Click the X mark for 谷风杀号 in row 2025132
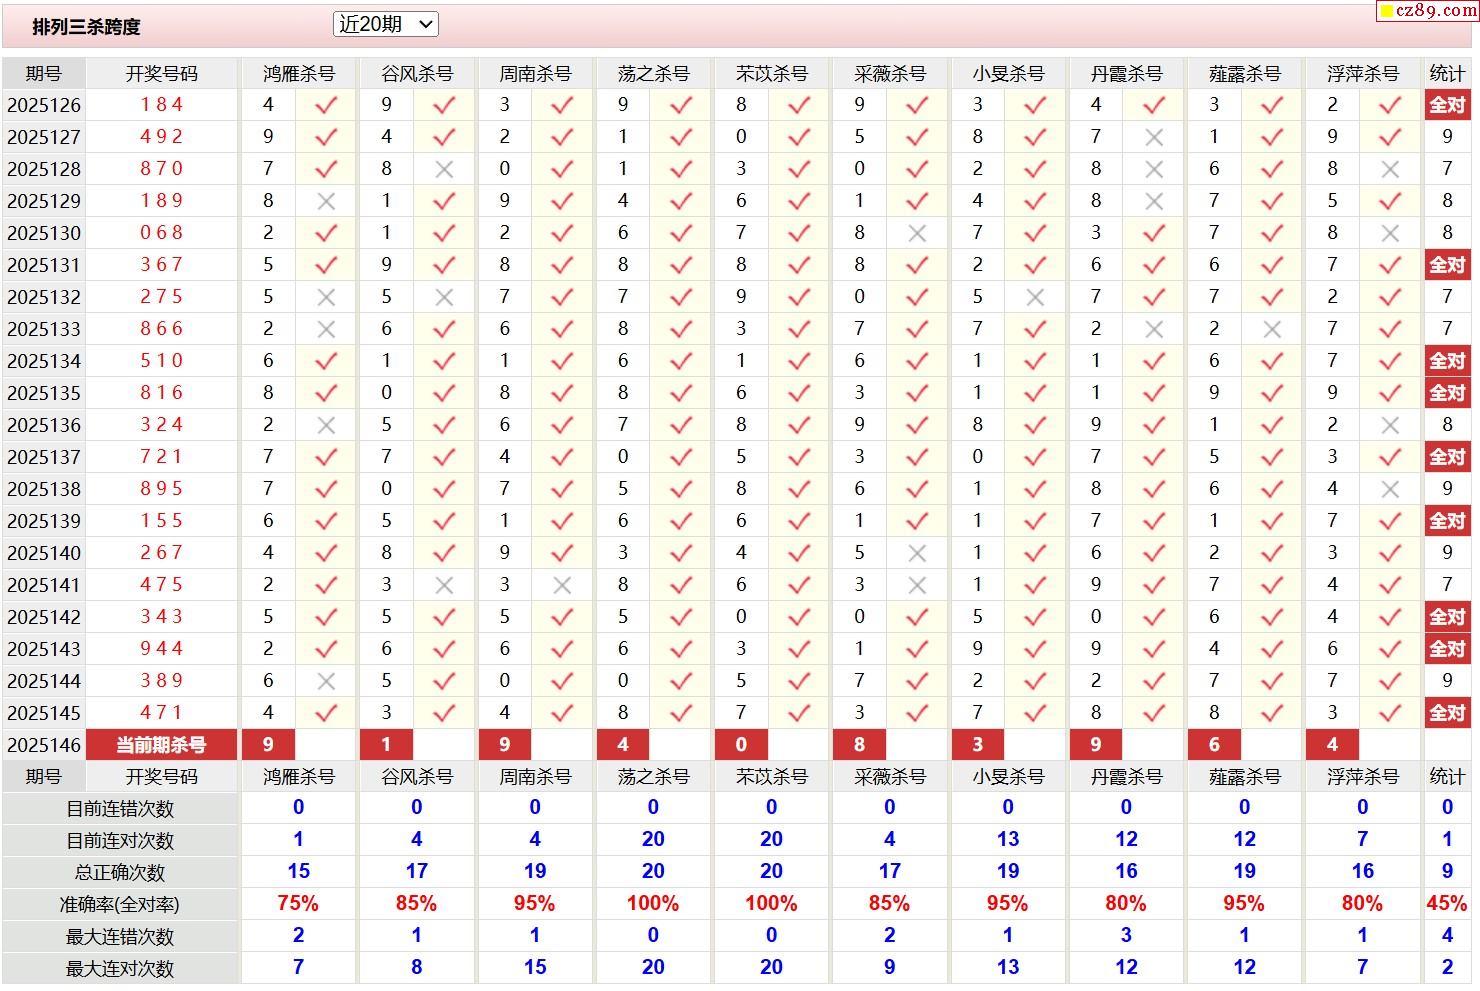Image resolution: width=1480 pixels, height=991 pixels. [x=444, y=297]
